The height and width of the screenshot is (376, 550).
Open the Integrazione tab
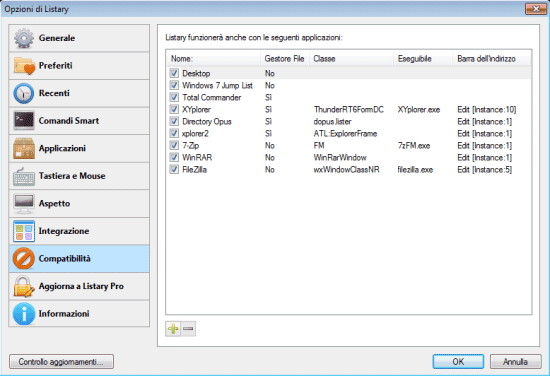[79, 231]
